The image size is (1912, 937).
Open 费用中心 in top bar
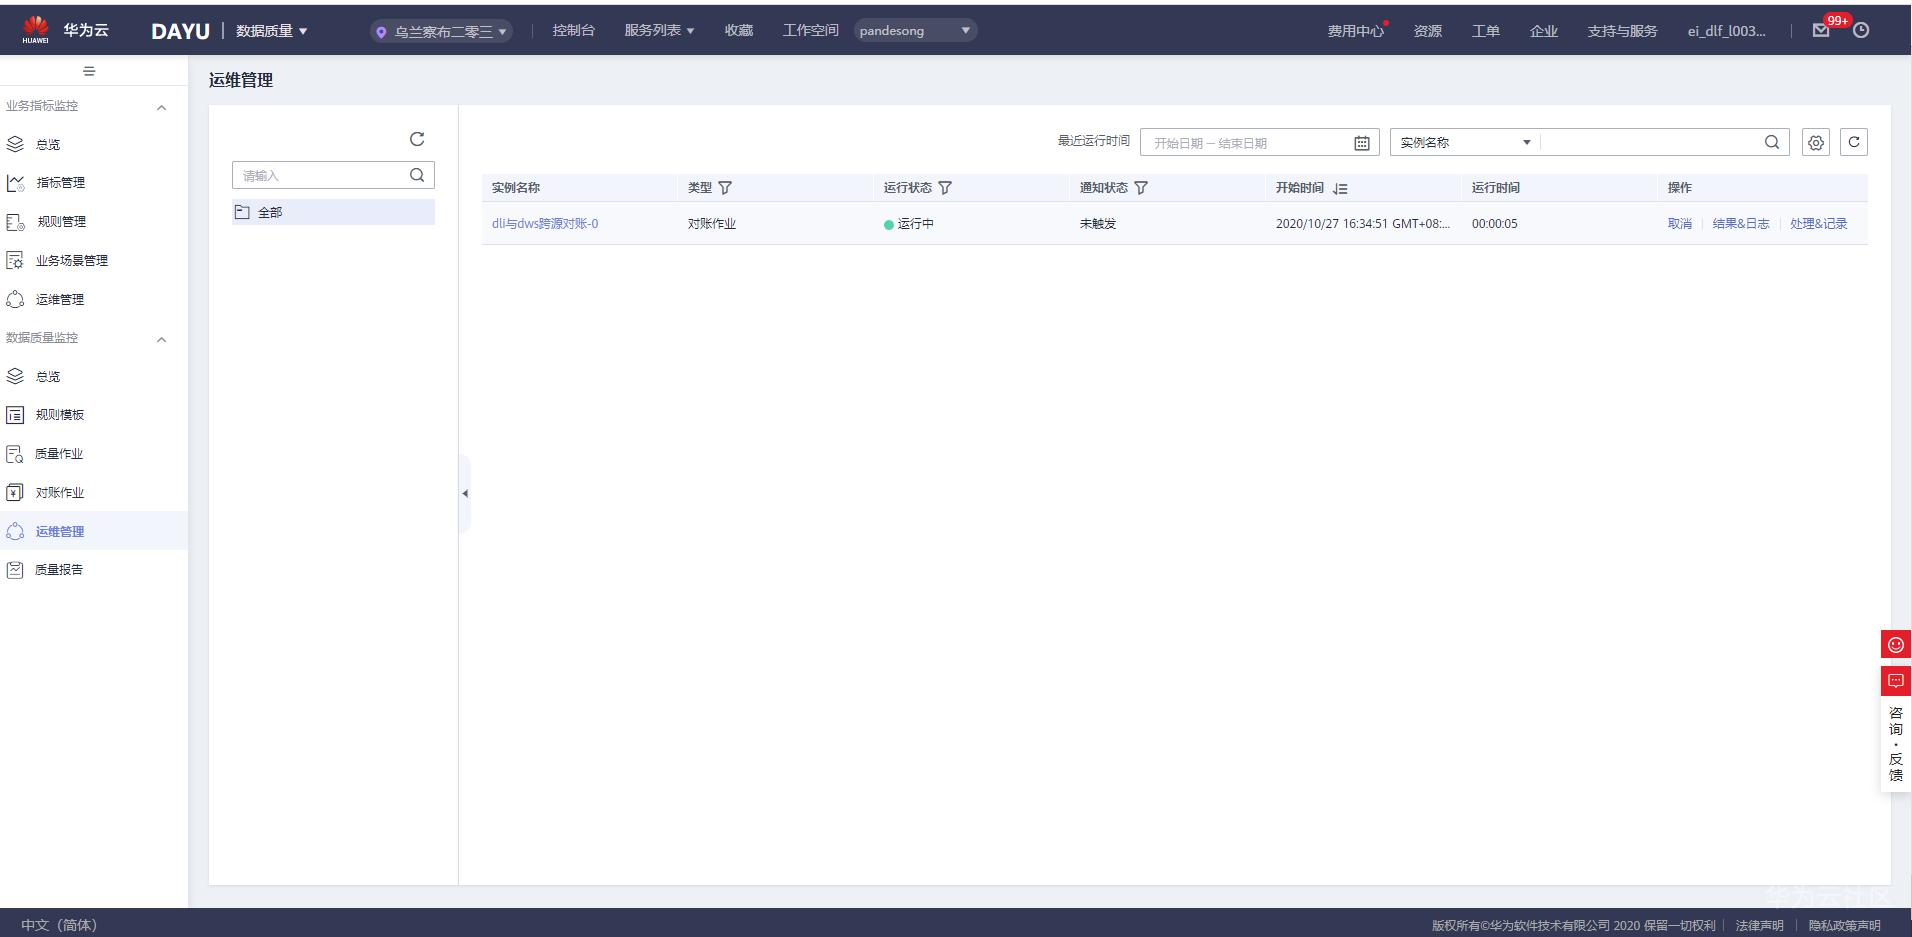(x=1356, y=31)
